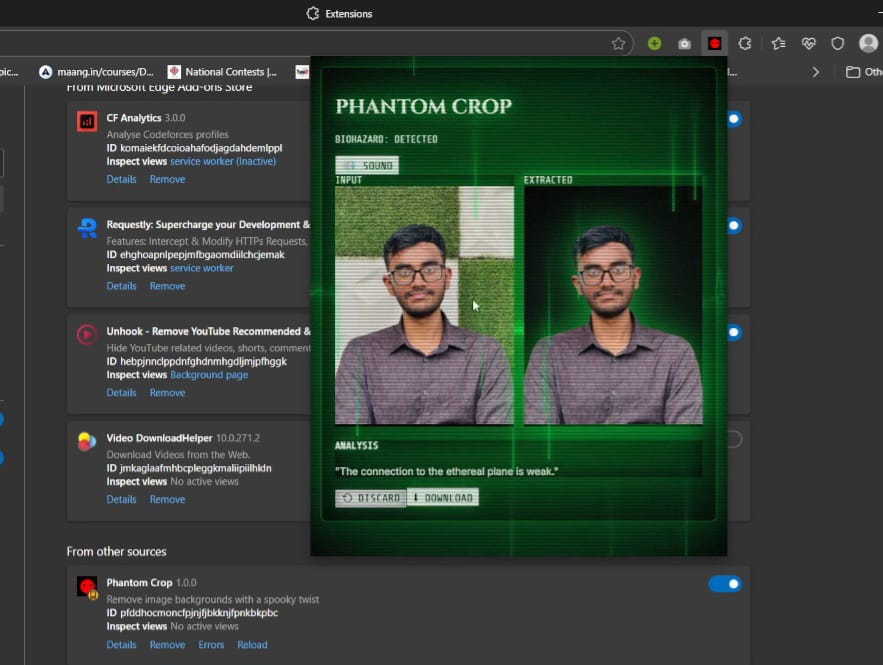The width and height of the screenshot is (883, 665).
Task: Open maang.in courses bookmark
Action: click(x=96, y=72)
